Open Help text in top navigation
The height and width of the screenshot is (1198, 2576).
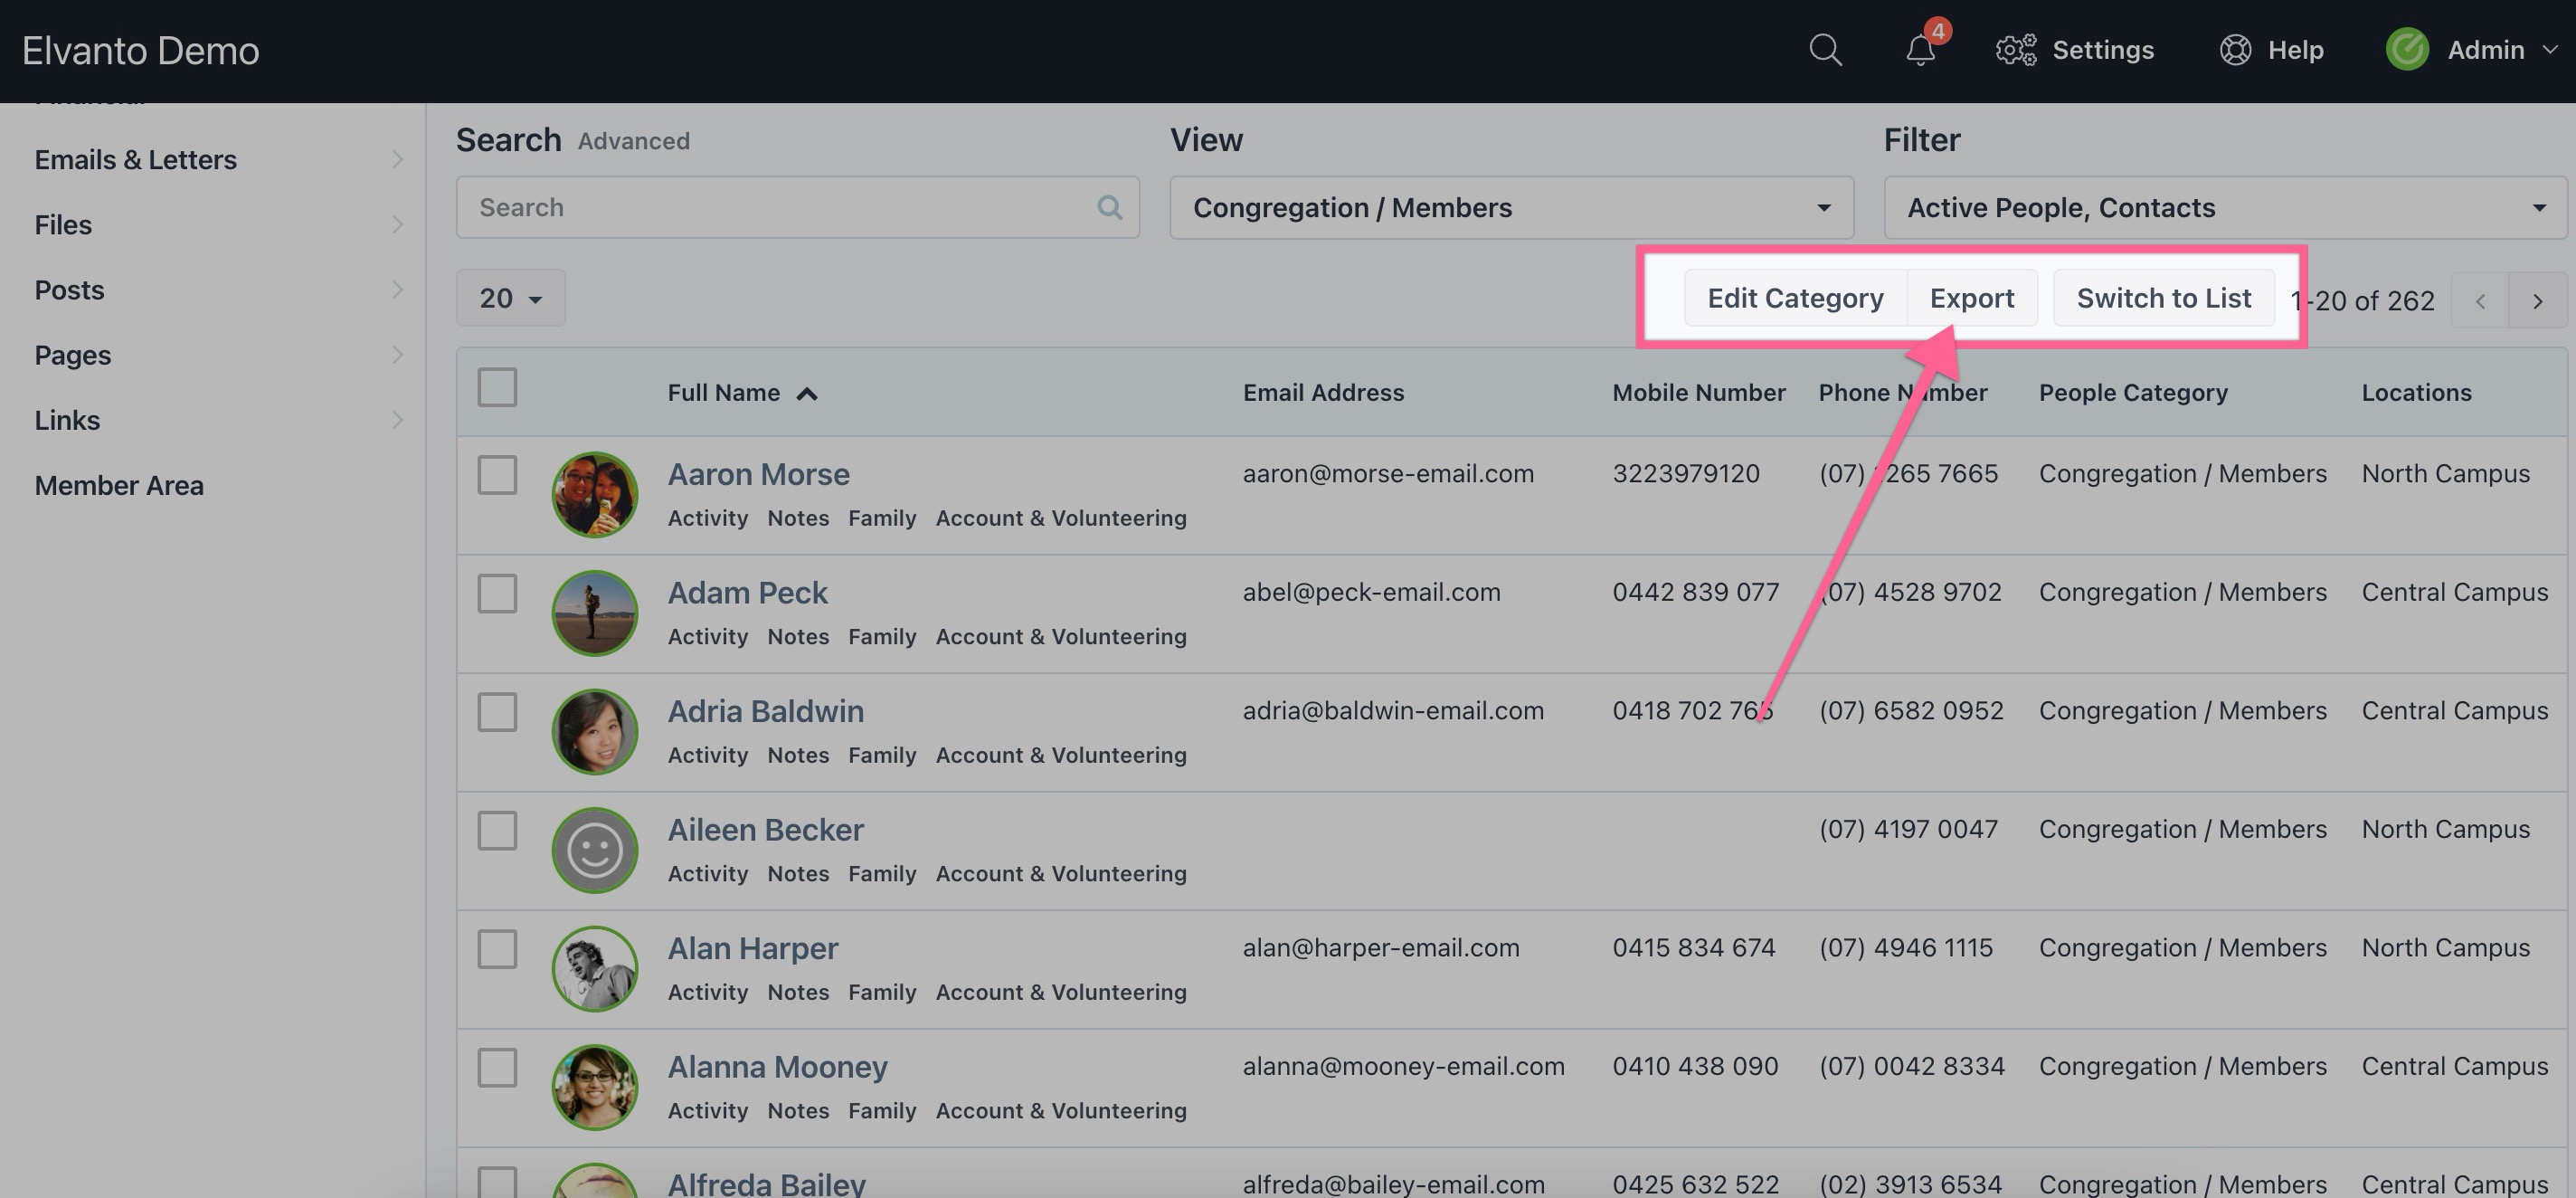click(x=2295, y=50)
